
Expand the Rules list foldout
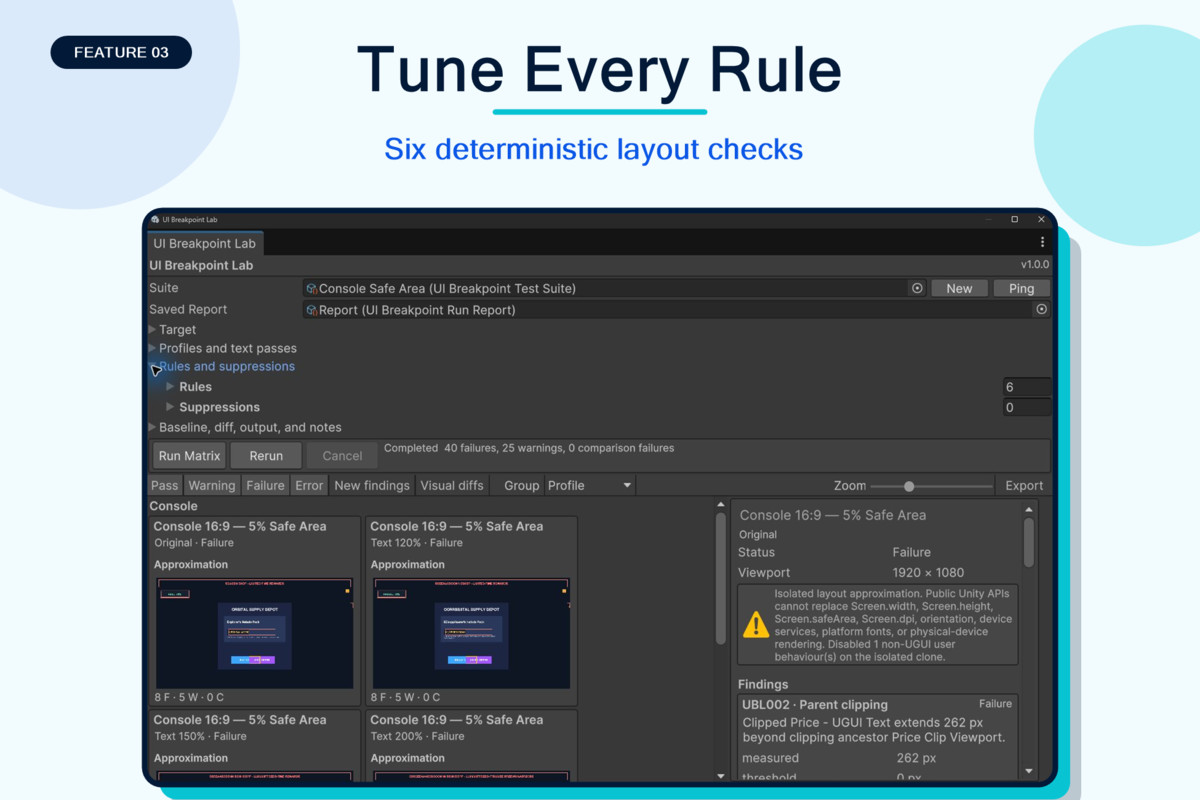point(170,387)
